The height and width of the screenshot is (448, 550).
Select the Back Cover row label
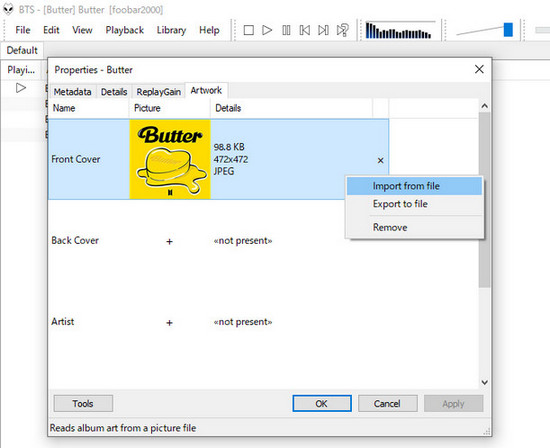coord(75,240)
